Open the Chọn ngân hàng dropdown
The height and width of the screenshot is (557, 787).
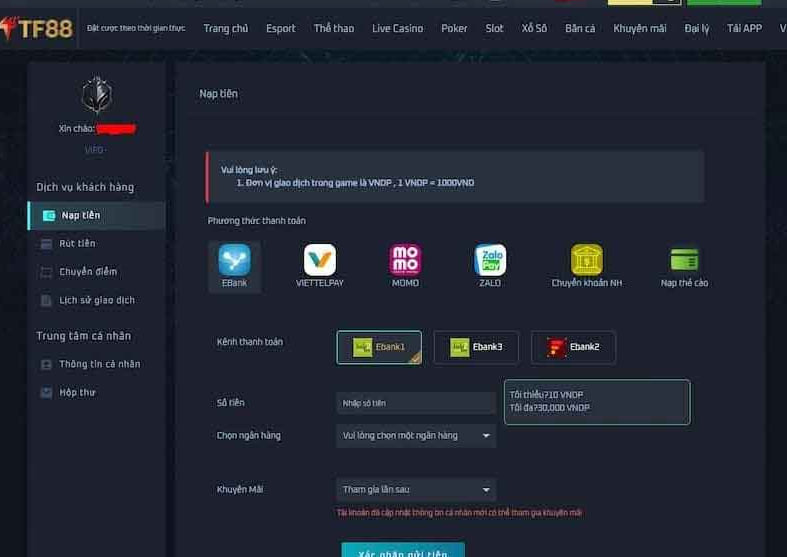(x=416, y=436)
